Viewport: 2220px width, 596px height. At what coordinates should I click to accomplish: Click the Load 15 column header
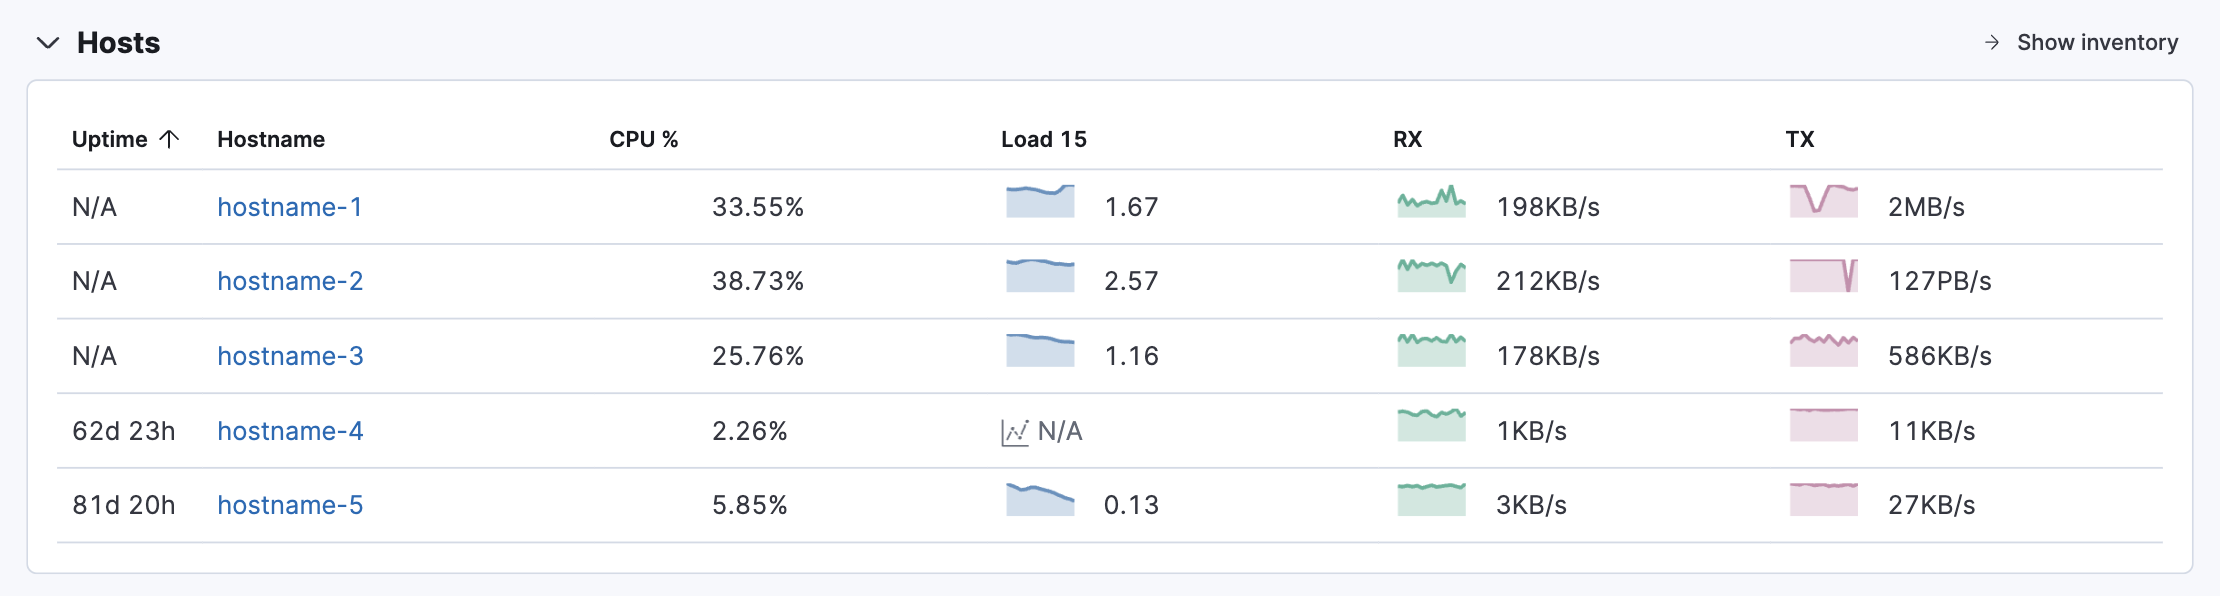[x=1043, y=139]
